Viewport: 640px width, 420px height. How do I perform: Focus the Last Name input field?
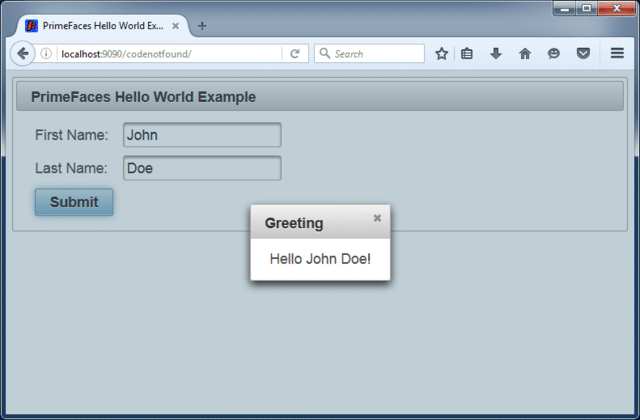tap(202, 168)
